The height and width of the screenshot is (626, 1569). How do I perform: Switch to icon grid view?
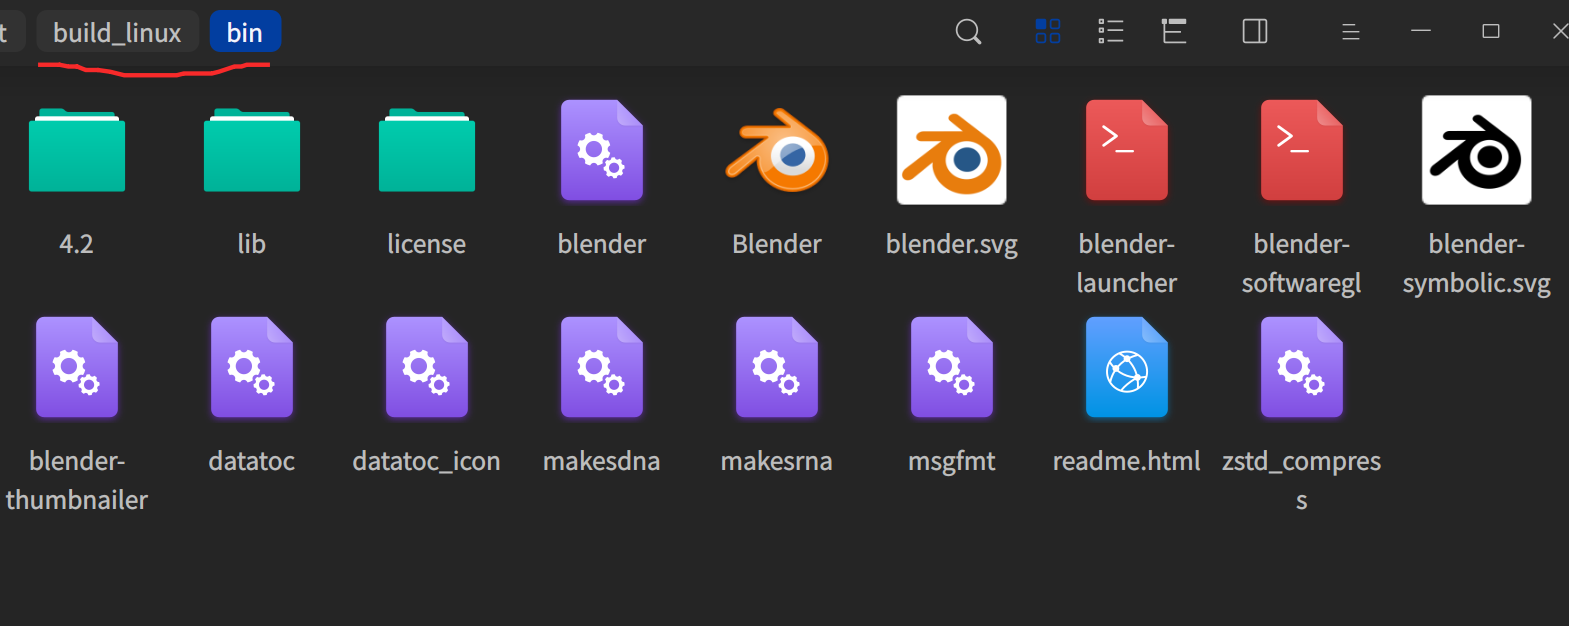coord(1047,32)
